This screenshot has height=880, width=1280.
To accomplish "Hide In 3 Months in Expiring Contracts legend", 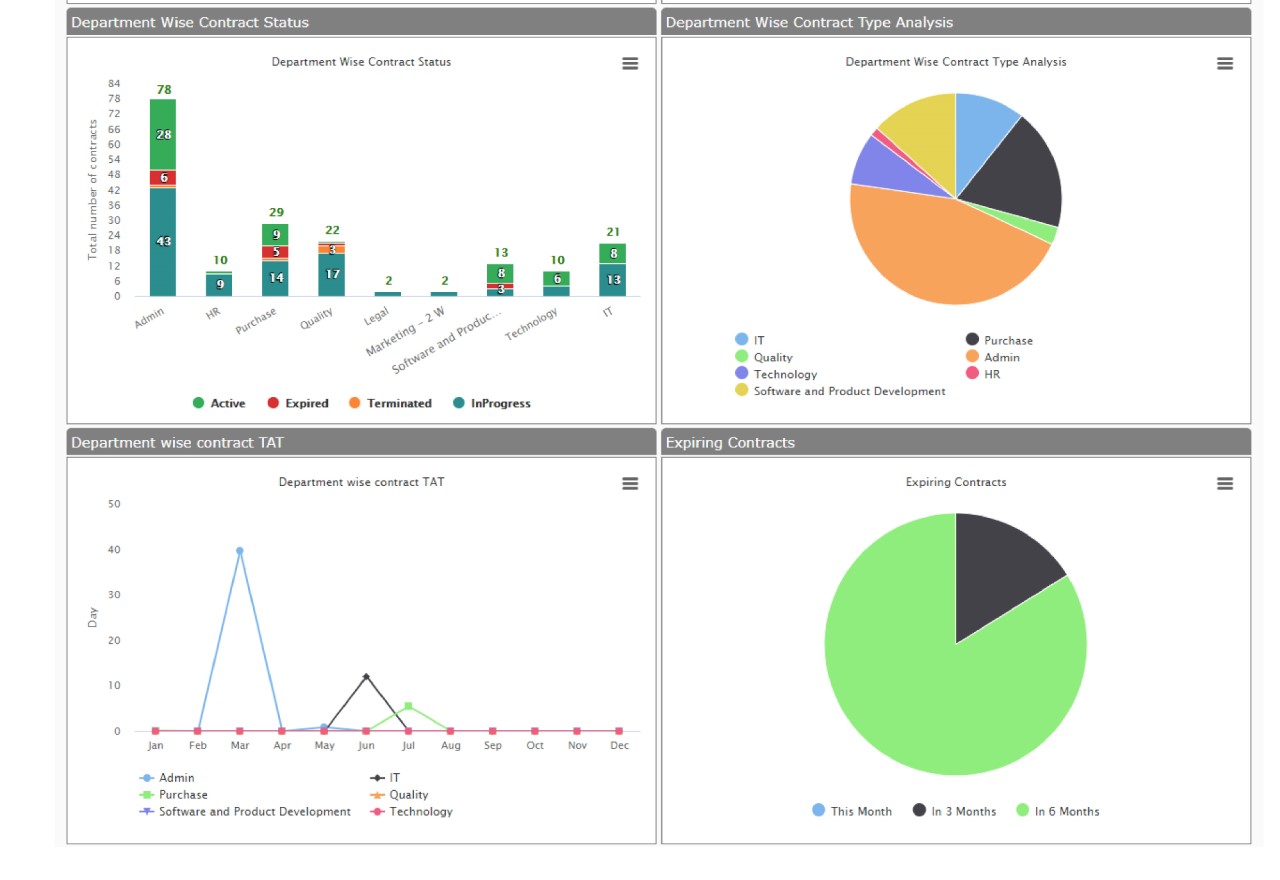I will click(955, 811).
